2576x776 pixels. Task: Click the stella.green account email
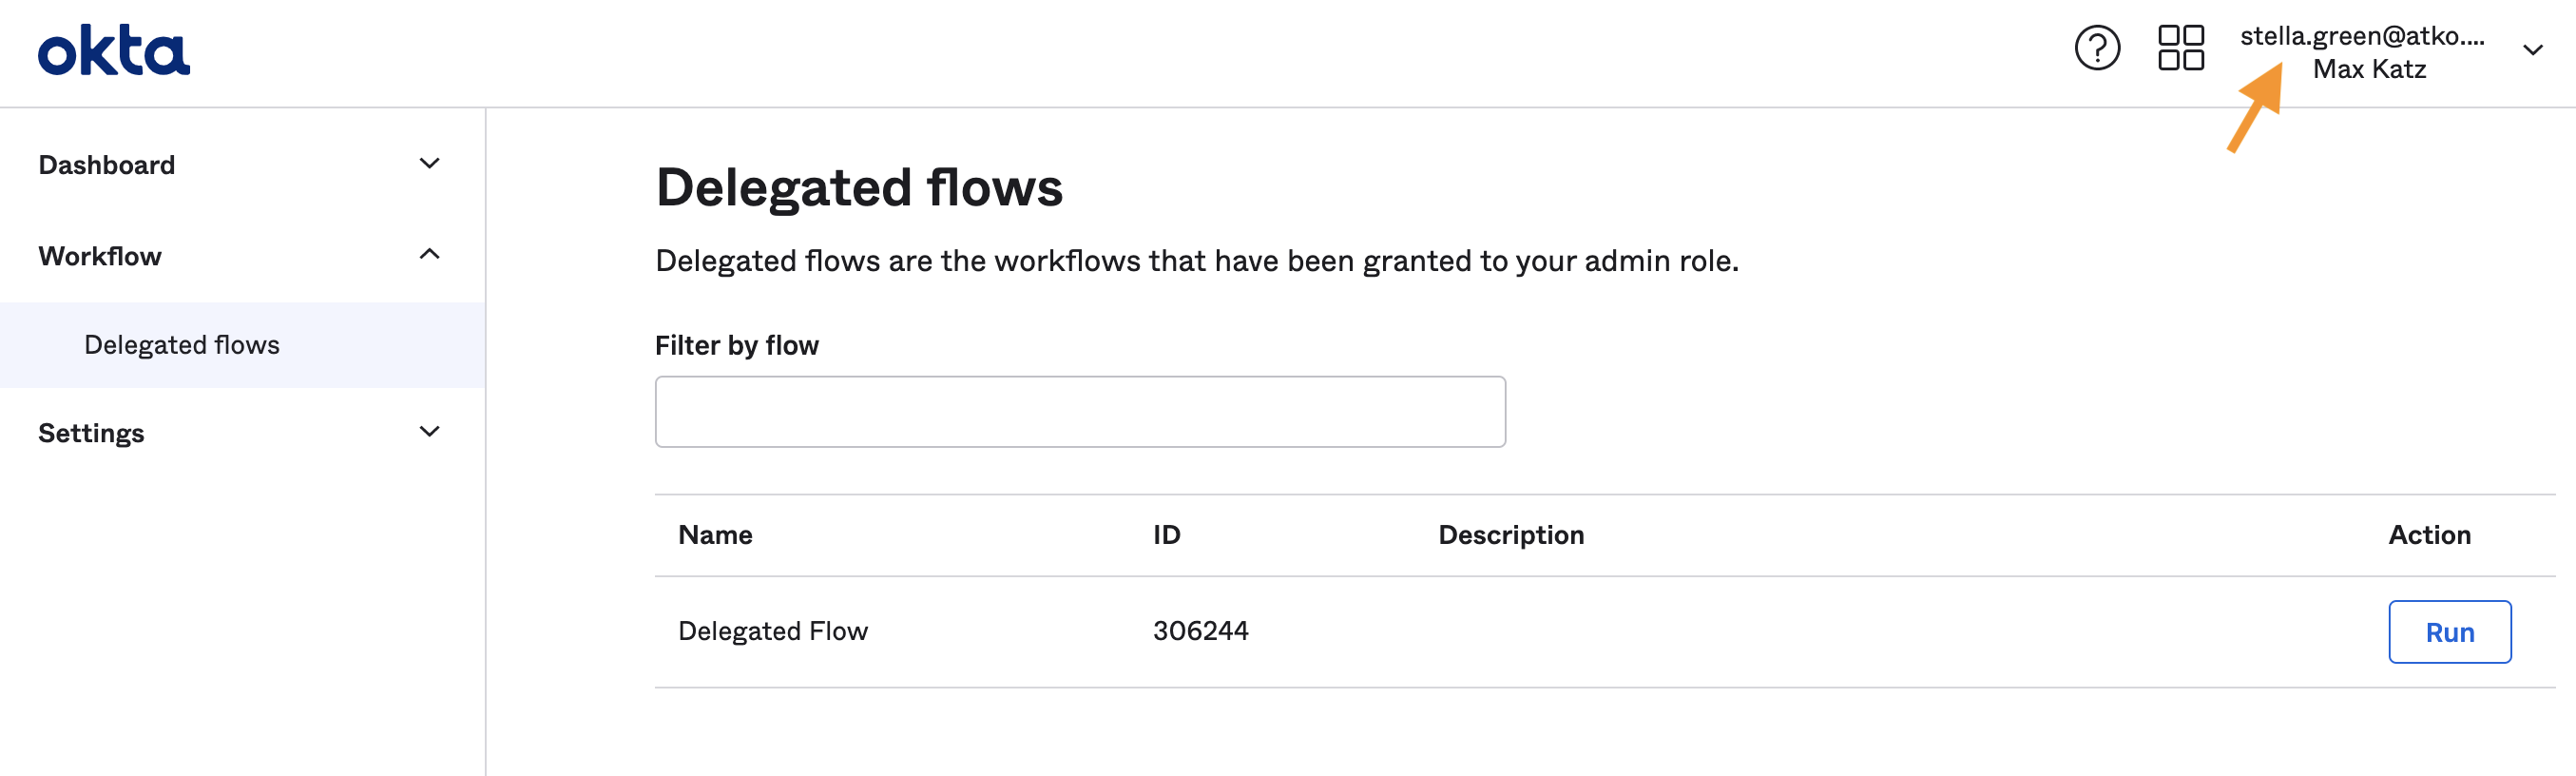(2361, 36)
